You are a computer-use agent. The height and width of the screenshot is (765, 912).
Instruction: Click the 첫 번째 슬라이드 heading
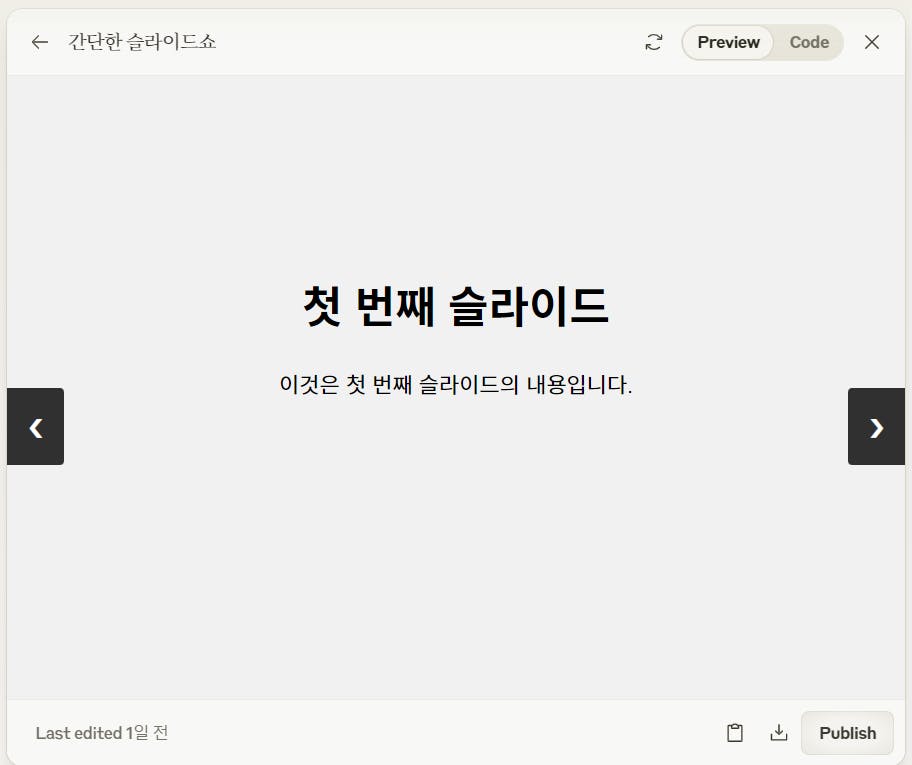tap(456, 306)
